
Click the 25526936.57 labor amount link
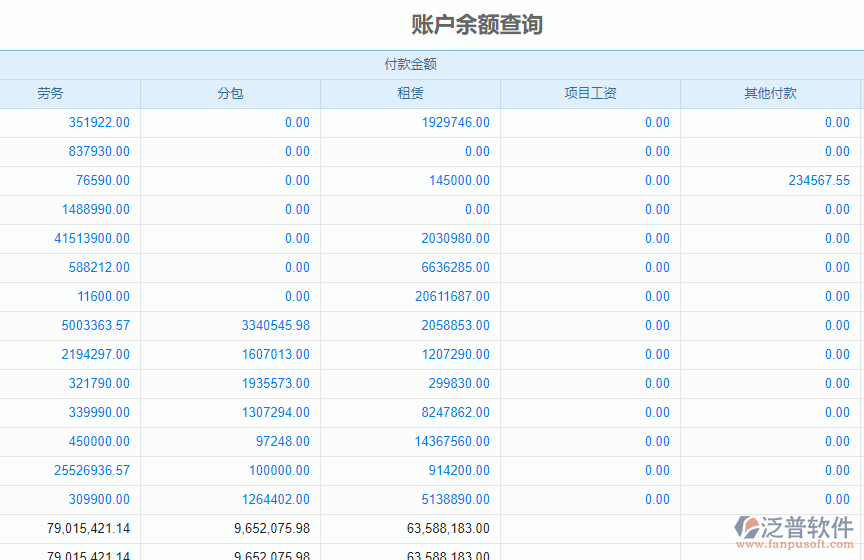pyautogui.click(x=92, y=471)
